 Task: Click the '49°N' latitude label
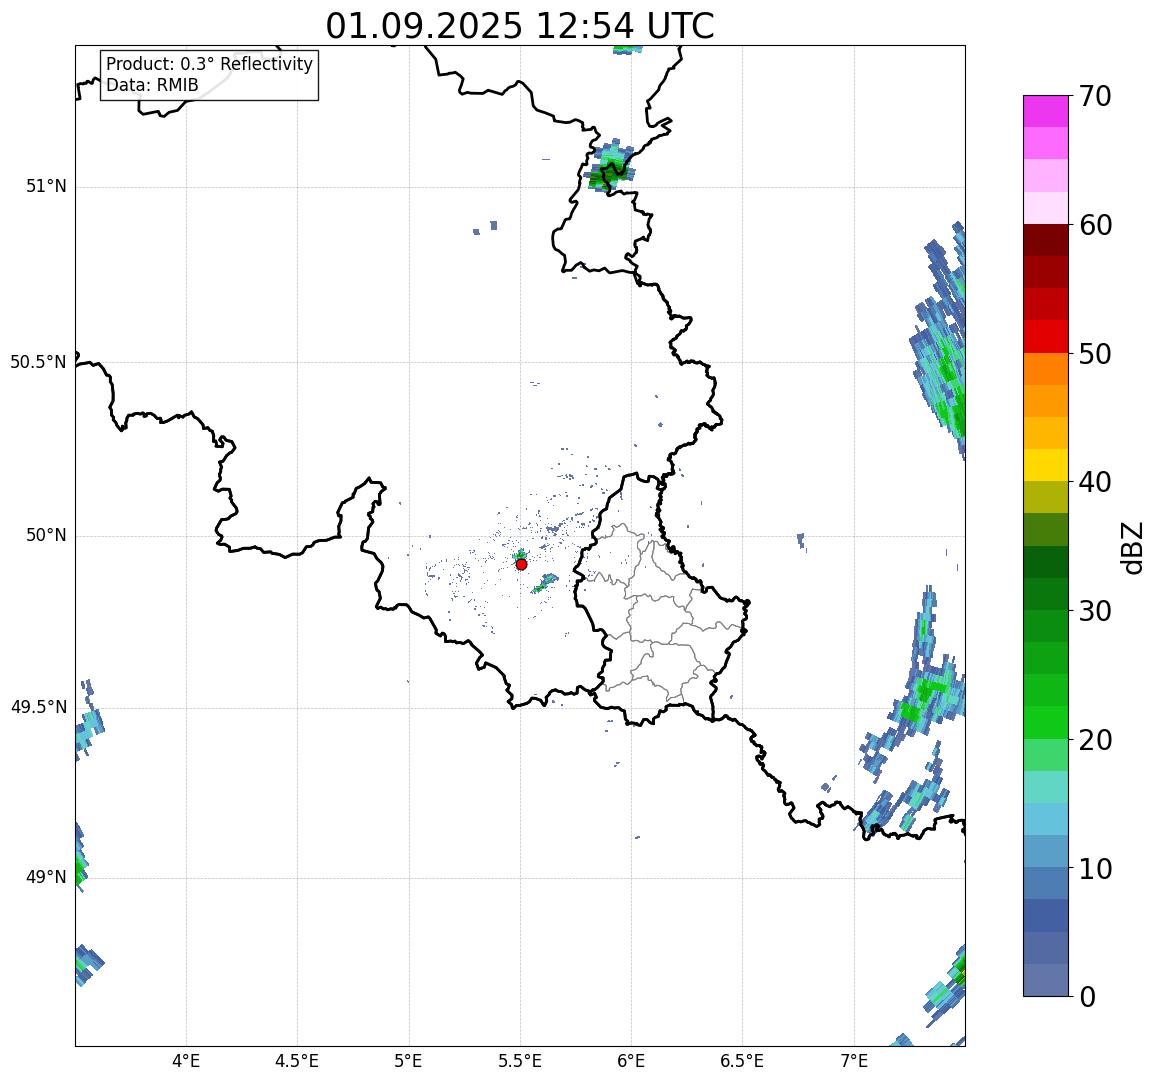(x=46, y=877)
